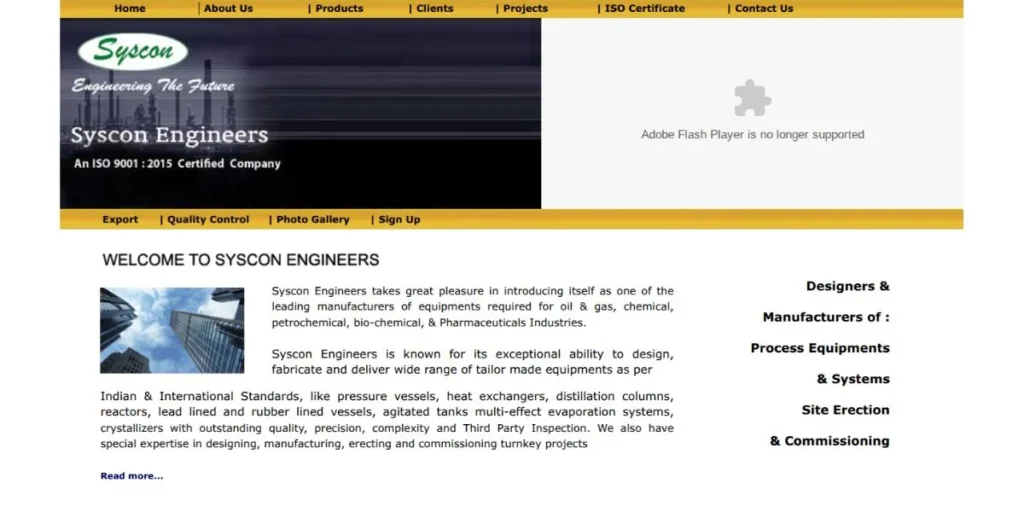The height and width of the screenshot is (512, 1024).
Task: Open the Products menu
Action: pyautogui.click(x=339, y=8)
